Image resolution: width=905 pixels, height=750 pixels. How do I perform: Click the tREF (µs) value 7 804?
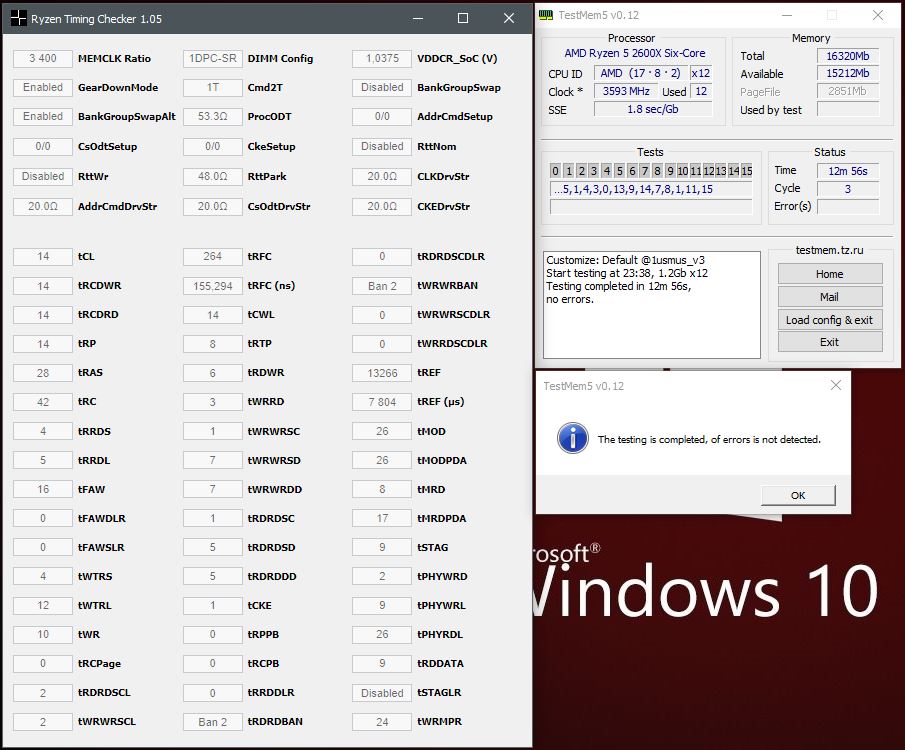point(382,402)
